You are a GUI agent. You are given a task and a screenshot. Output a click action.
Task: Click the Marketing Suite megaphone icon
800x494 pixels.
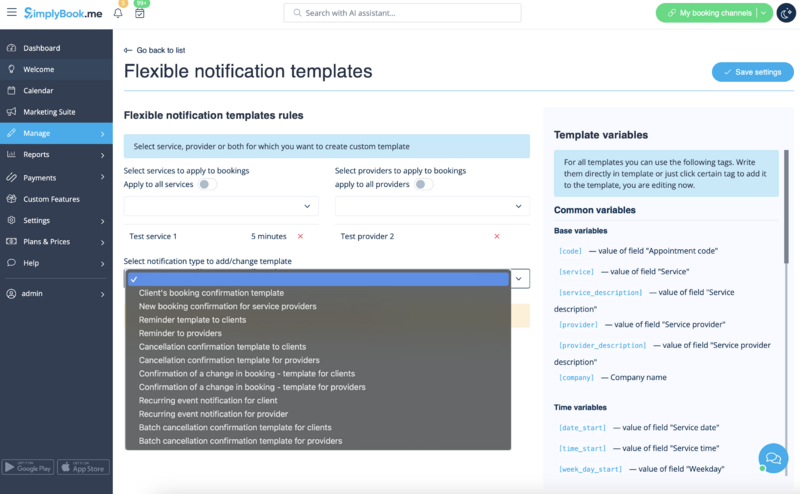click(11, 112)
